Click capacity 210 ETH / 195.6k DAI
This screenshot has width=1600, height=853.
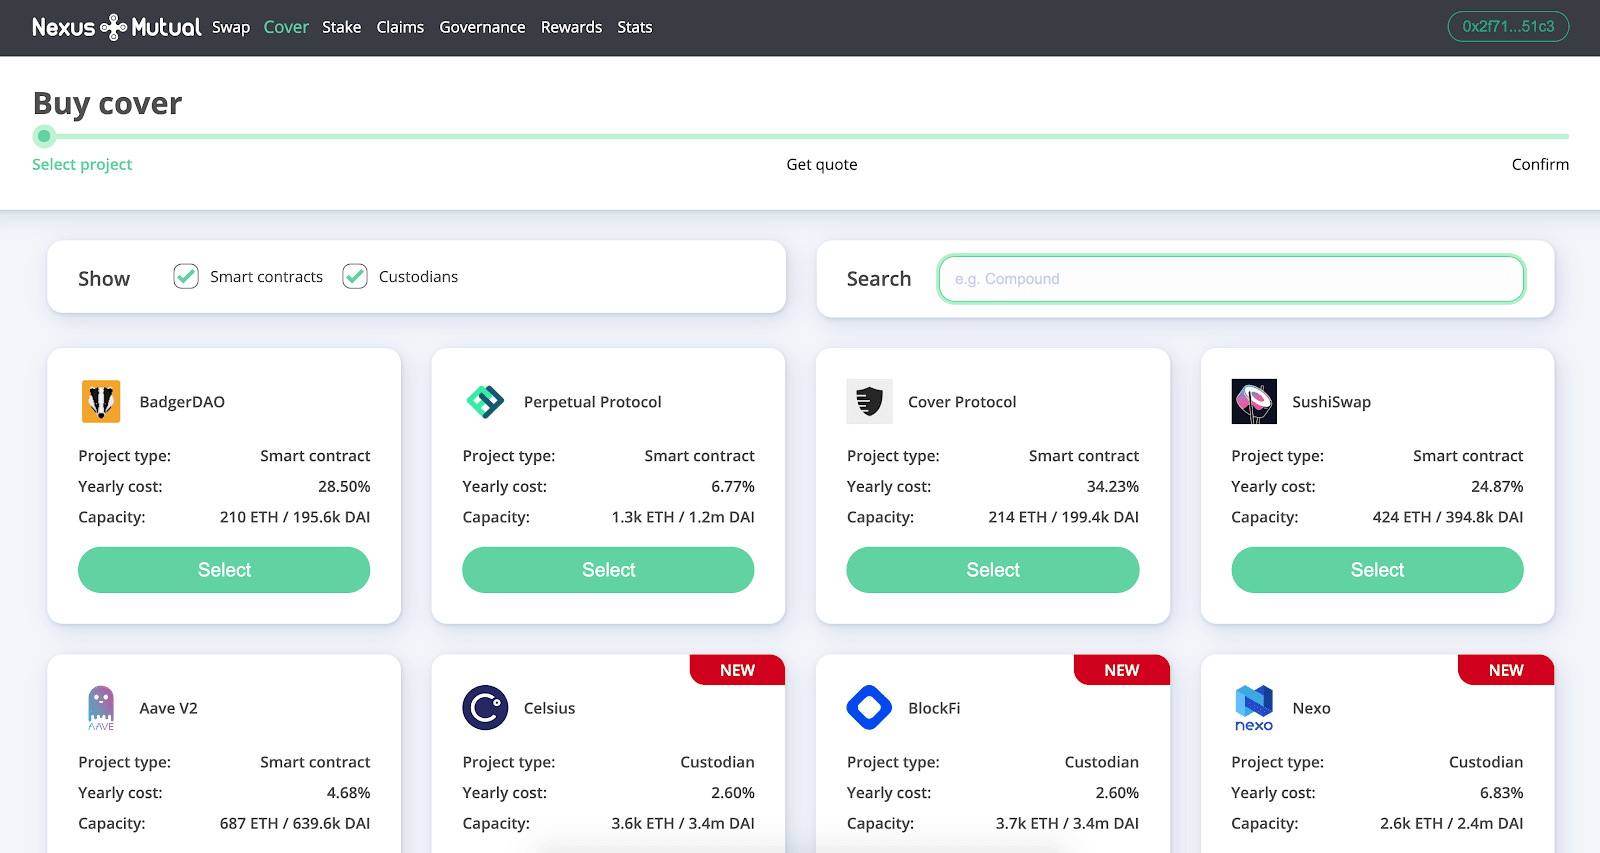(x=295, y=517)
